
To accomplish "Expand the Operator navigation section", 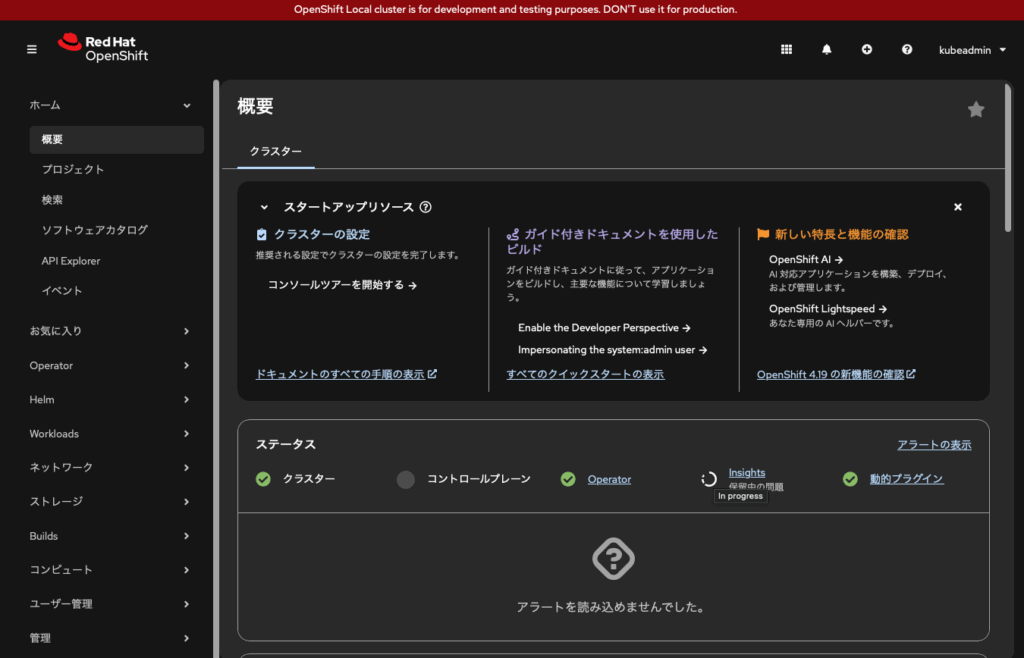I will (x=109, y=366).
